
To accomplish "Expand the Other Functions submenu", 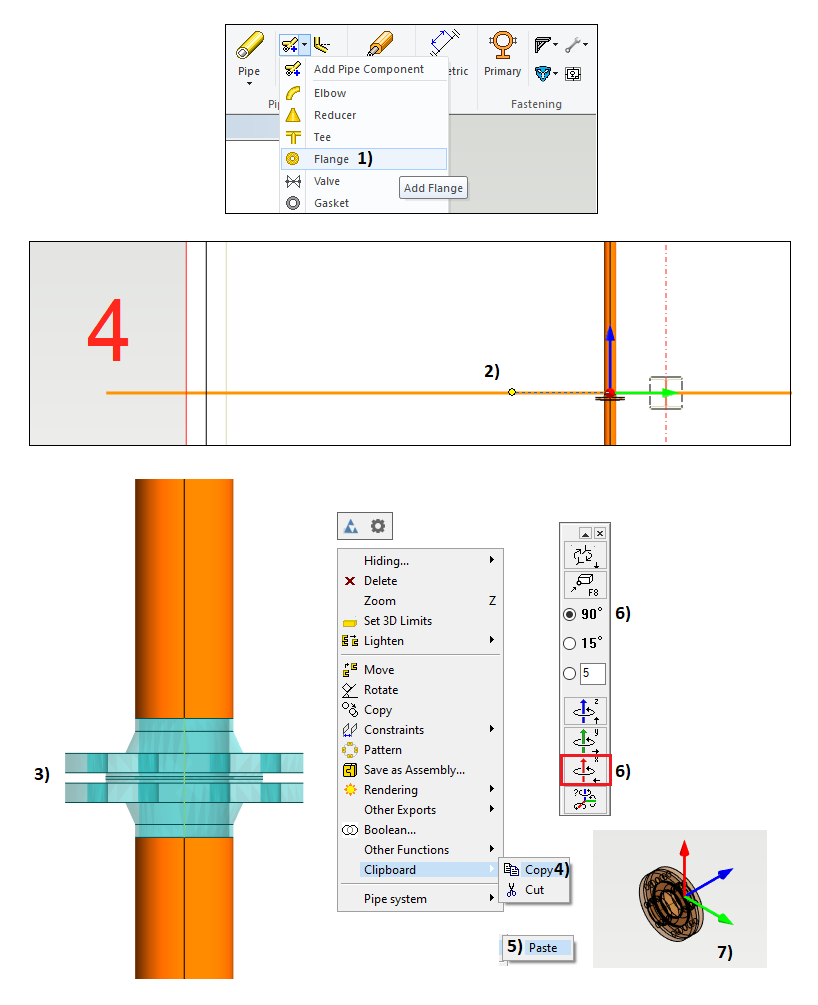I will (420, 849).
